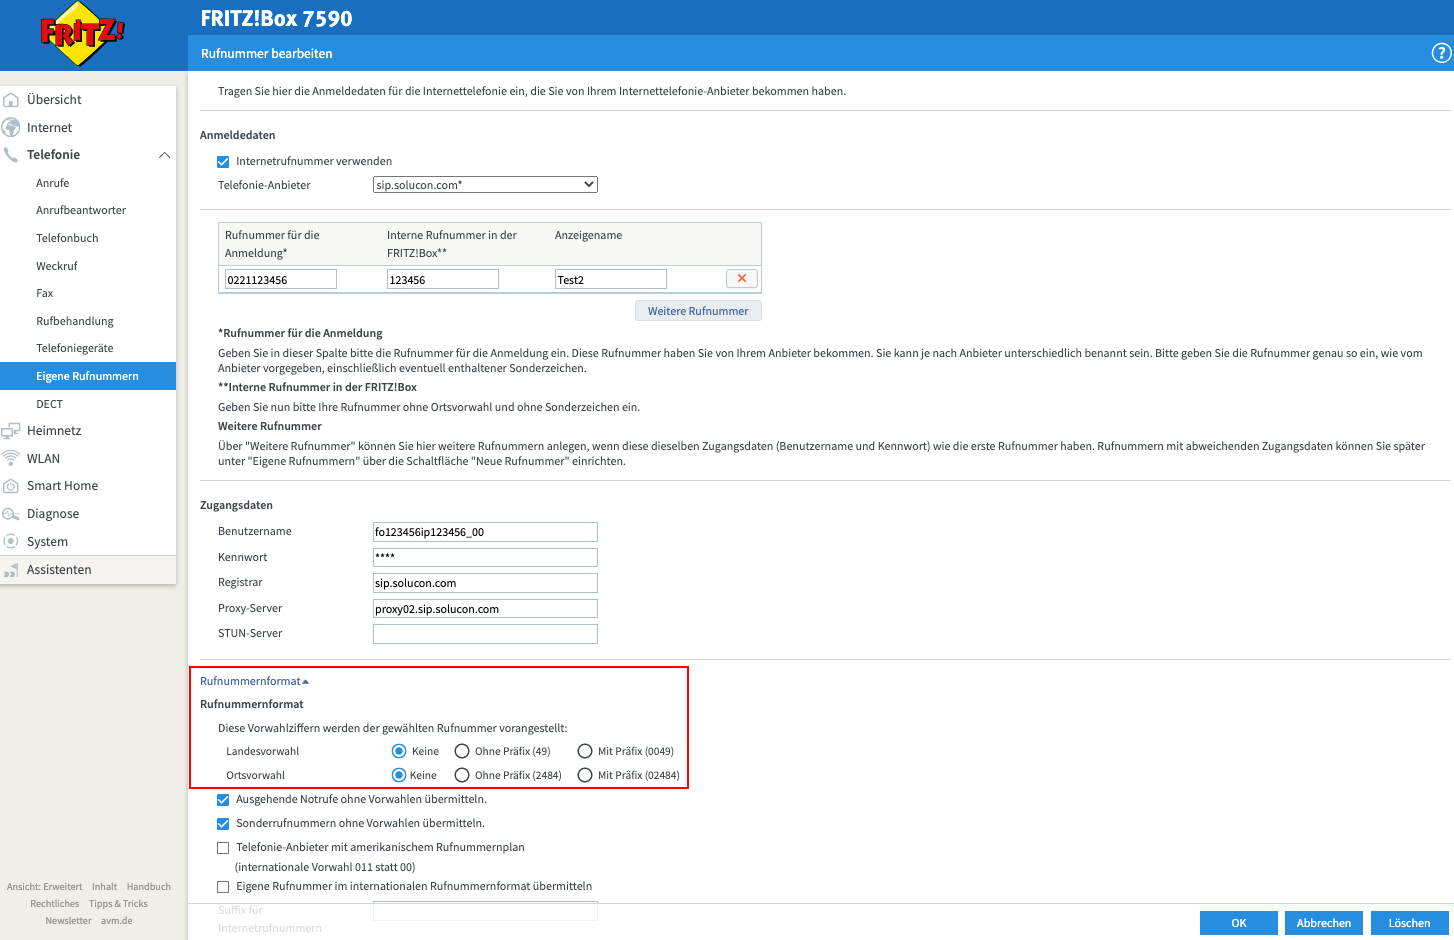Image resolution: width=1454 pixels, height=940 pixels.
Task: Click Weitere Rufnummer button
Action: [698, 311]
